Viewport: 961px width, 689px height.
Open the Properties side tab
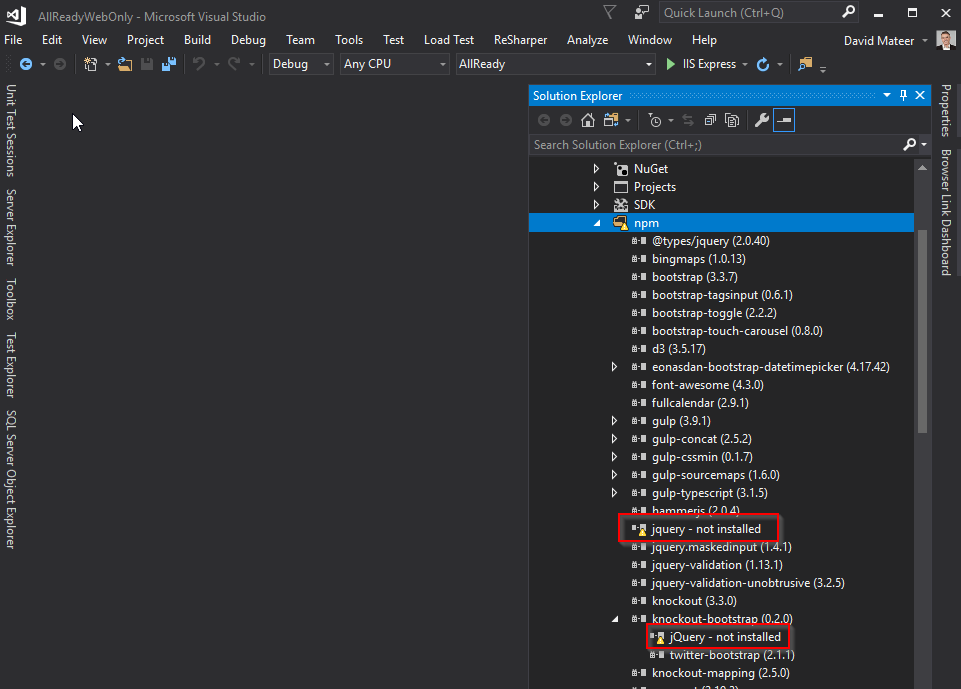coord(946,110)
